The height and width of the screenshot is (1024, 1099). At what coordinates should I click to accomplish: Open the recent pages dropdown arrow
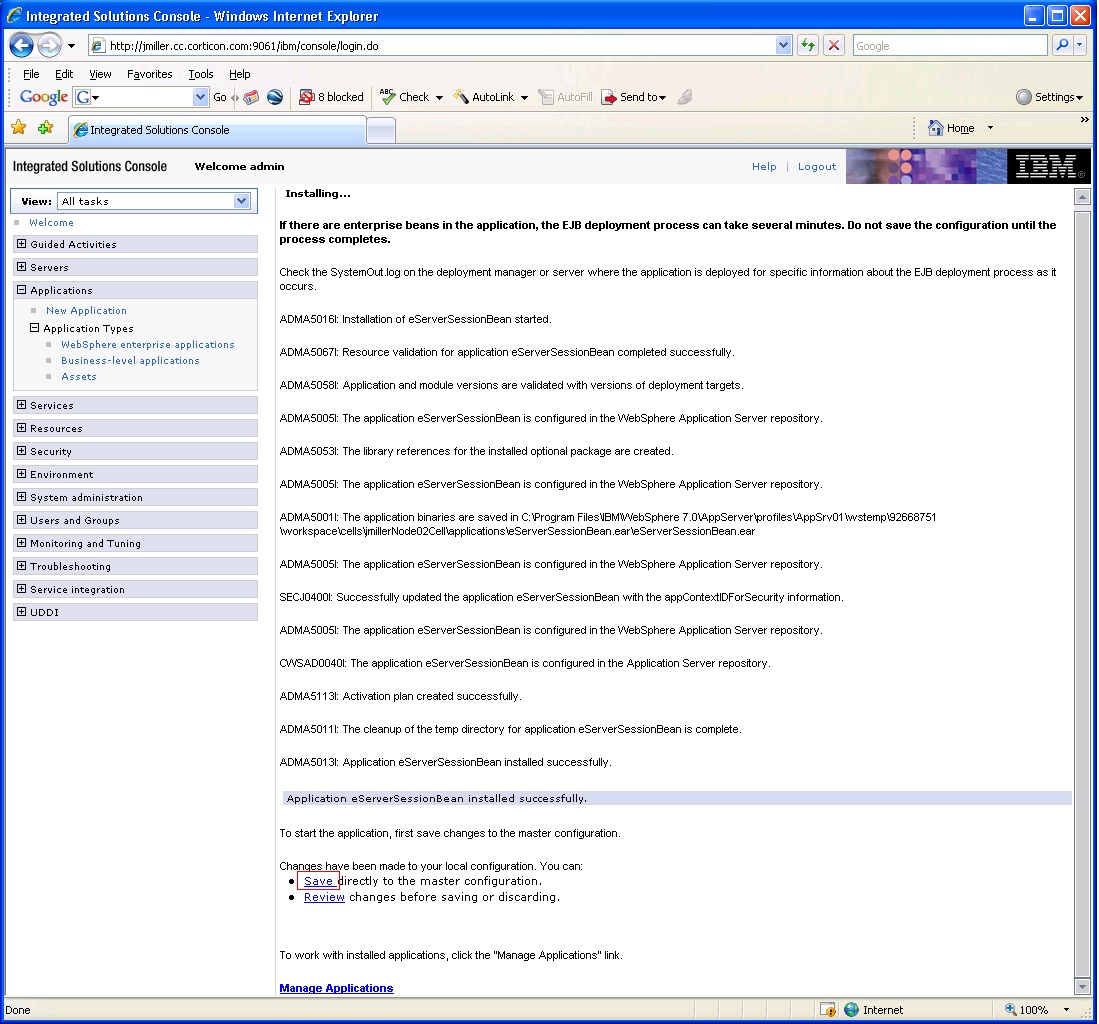coord(71,46)
